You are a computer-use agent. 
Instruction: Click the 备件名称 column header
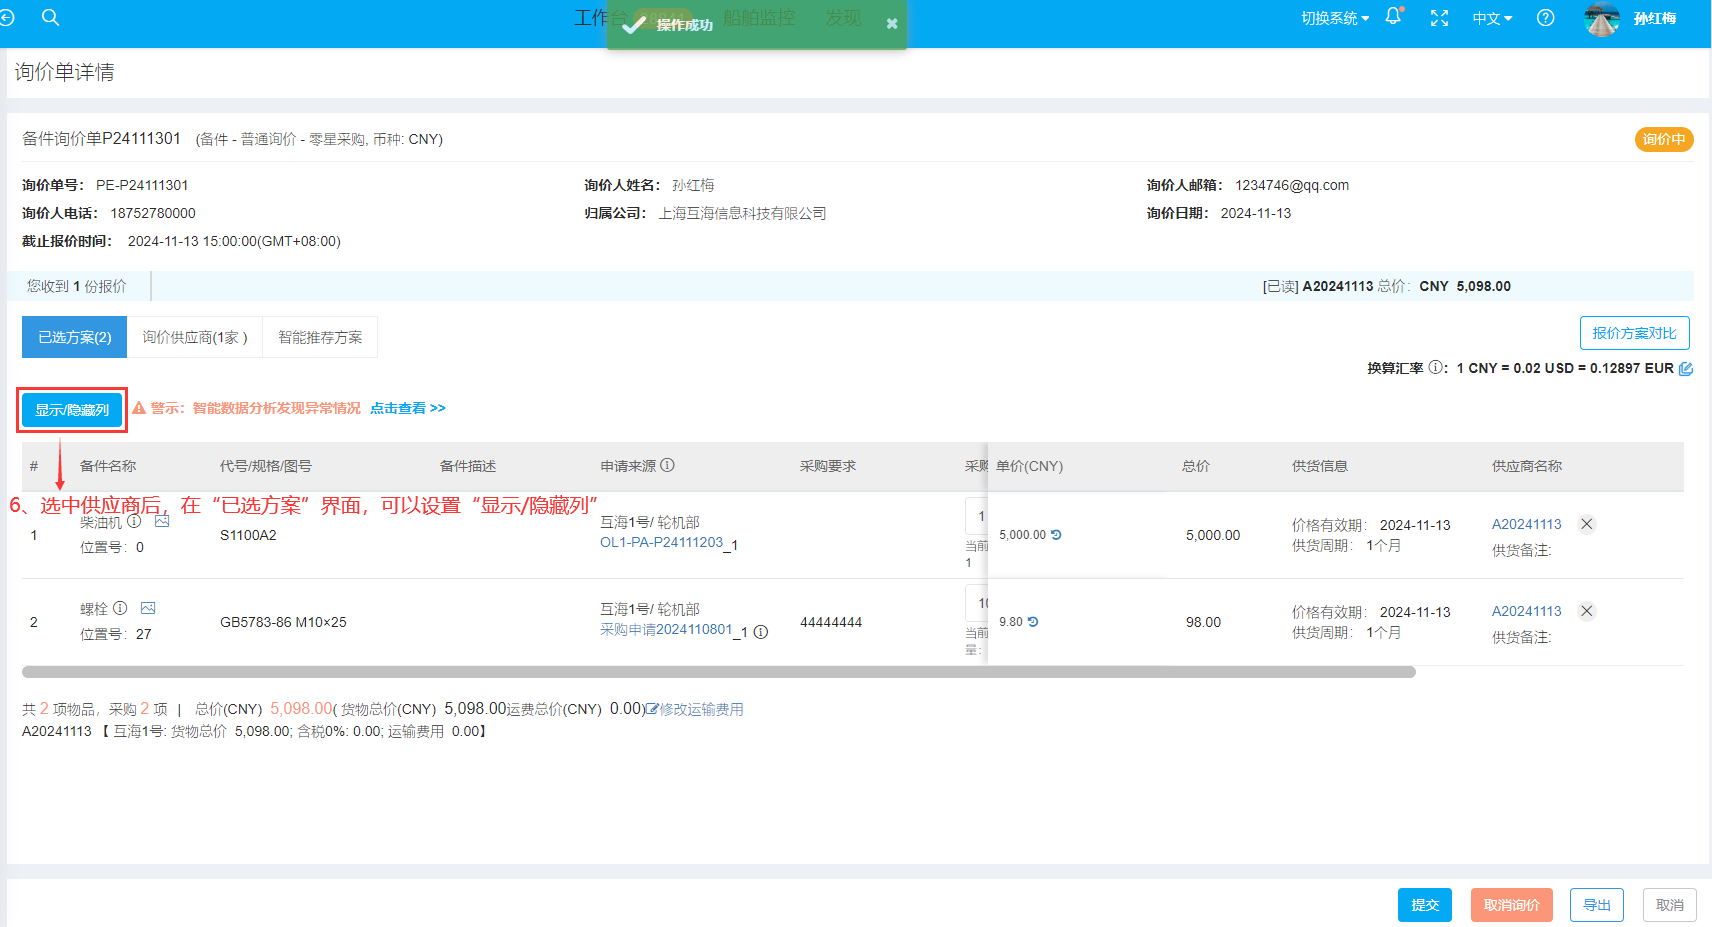click(108, 466)
